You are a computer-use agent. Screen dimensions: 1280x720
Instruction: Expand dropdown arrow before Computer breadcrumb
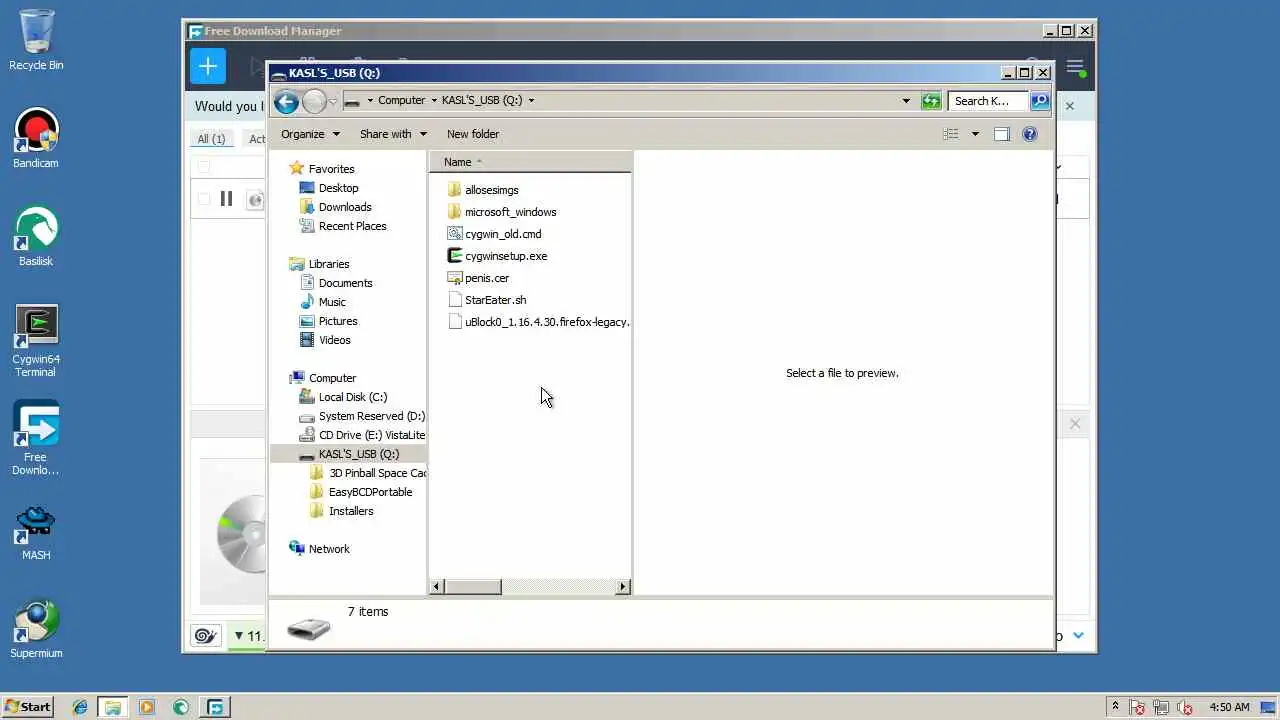tap(370, 100)
